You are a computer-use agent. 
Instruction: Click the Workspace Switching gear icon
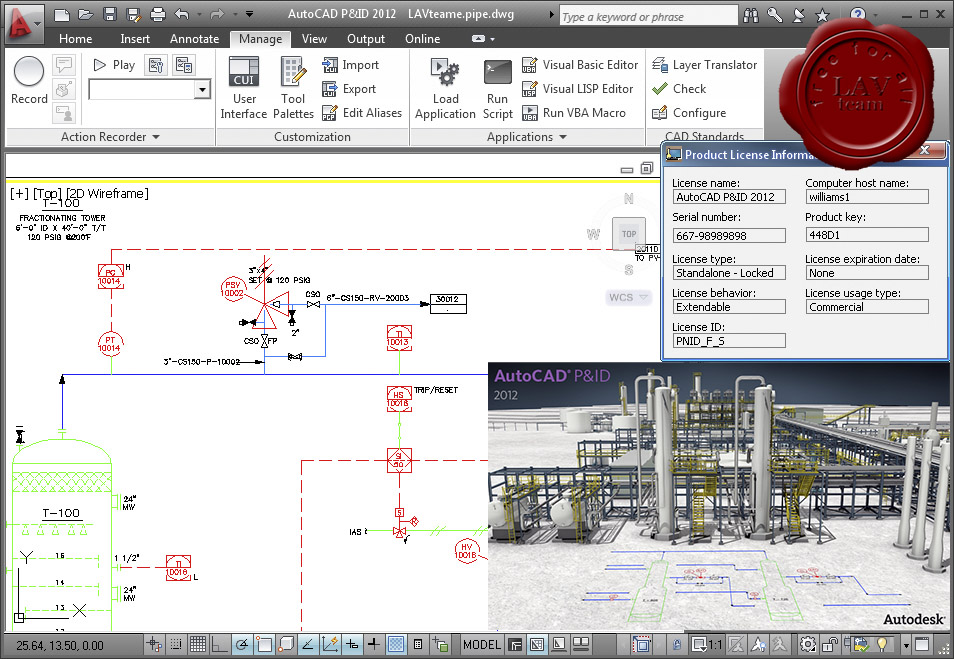[x=808, y=644]
